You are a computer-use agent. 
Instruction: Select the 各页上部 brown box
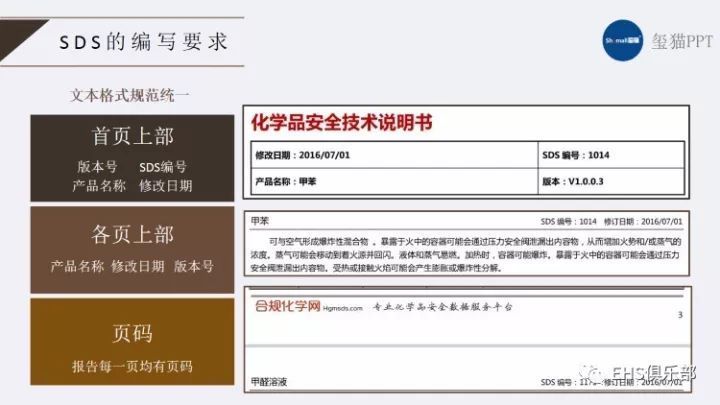coord(132,248)
